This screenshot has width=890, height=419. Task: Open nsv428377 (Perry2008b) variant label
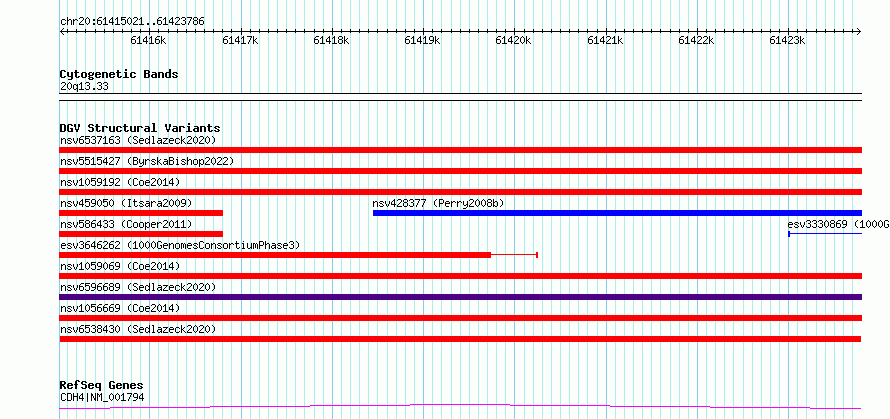(x=439, y=203)
